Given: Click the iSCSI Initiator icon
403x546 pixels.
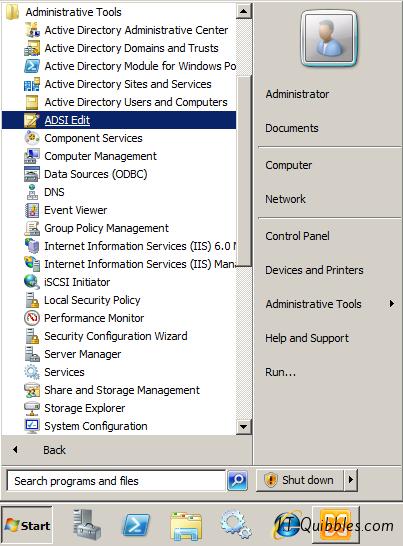Looking at the screenshot, I should pyautogui.click(x=32, y=282).
